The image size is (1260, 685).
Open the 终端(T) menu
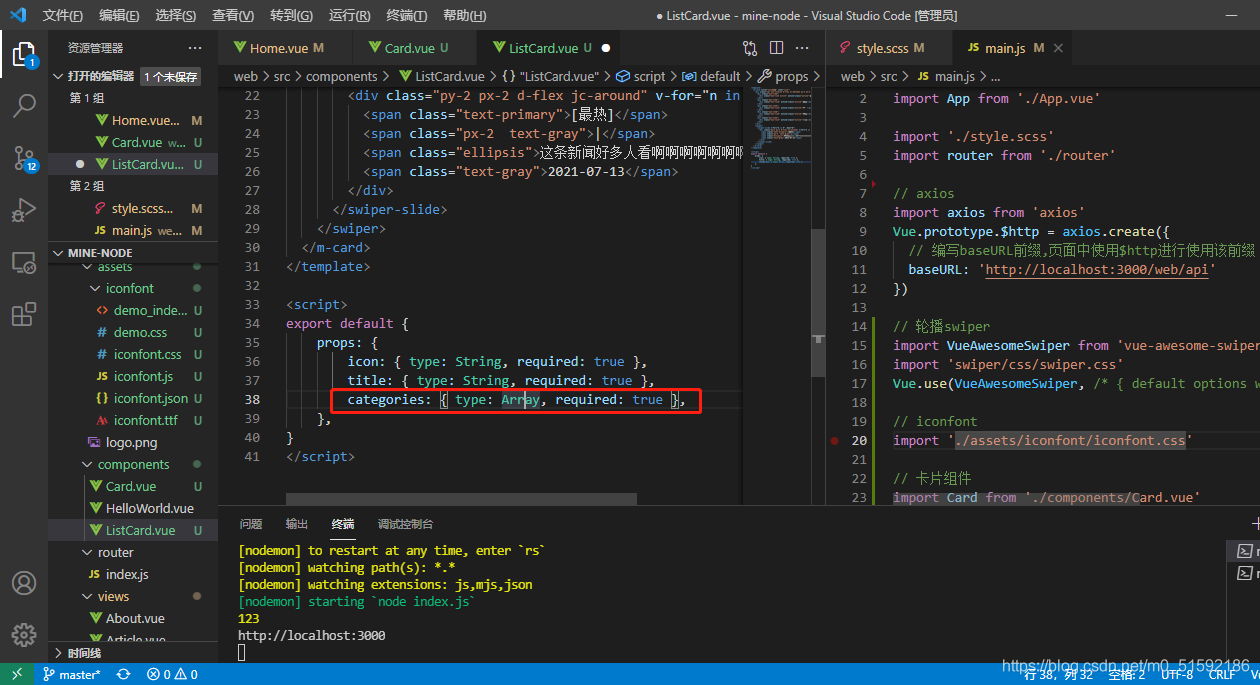pos(407,16)
